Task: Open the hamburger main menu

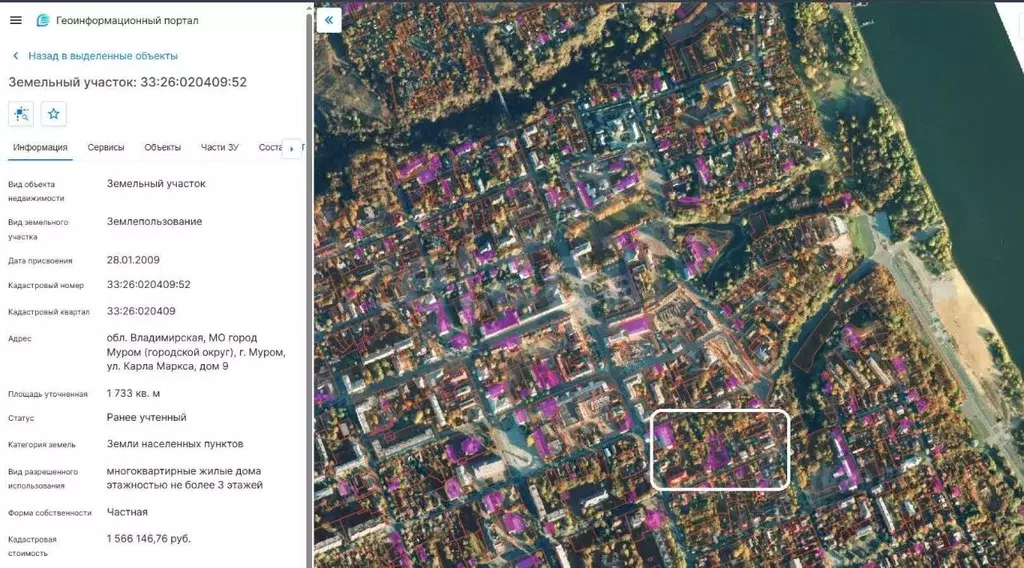Action: click(x=16, y=20)
